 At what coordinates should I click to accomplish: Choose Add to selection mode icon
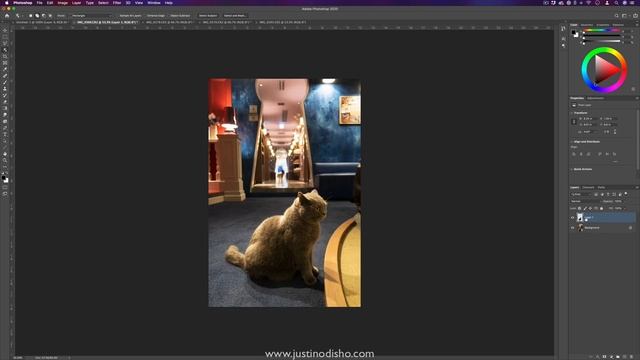tap(37, 16)
